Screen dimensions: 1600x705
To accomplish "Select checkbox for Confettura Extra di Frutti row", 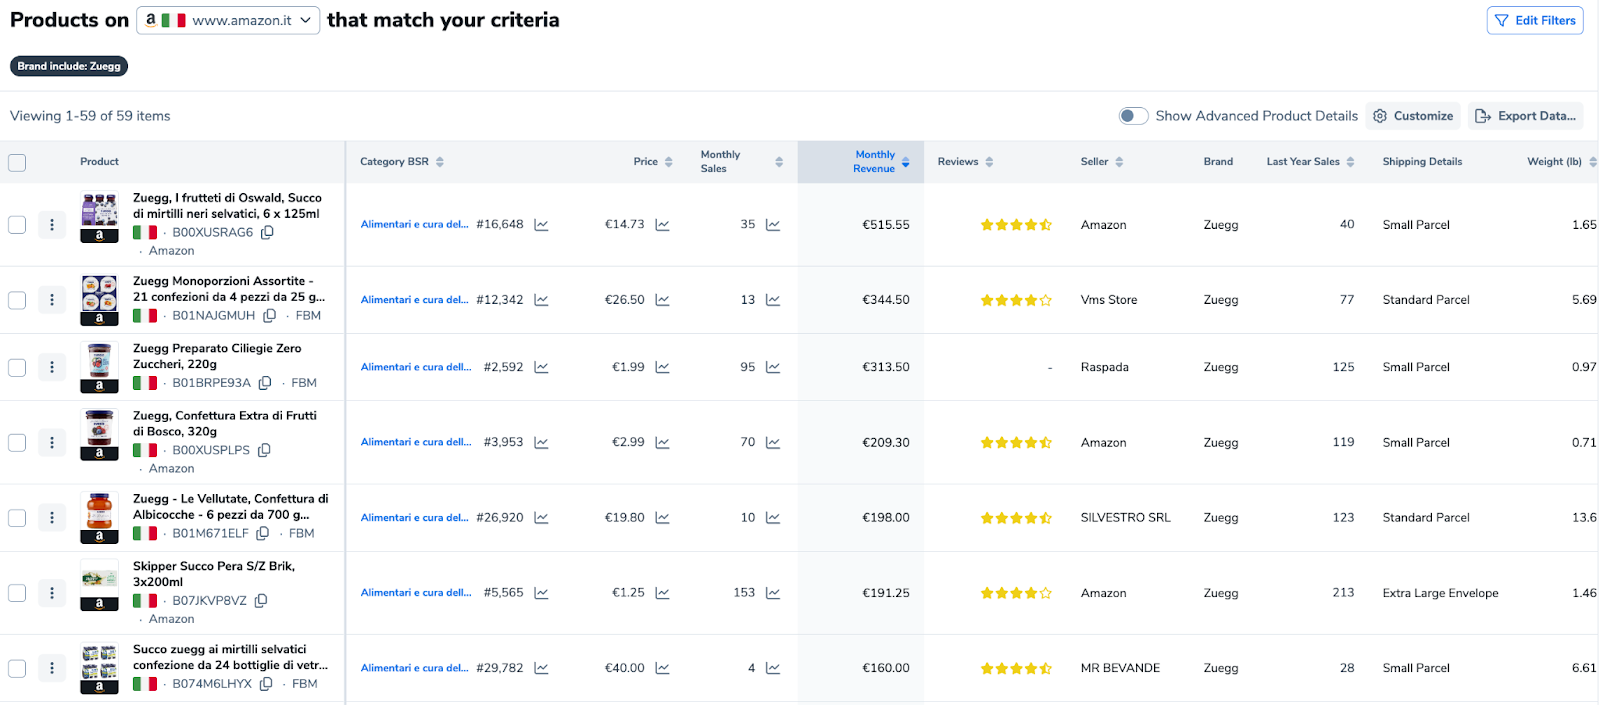I will click(x=17, y=442).
